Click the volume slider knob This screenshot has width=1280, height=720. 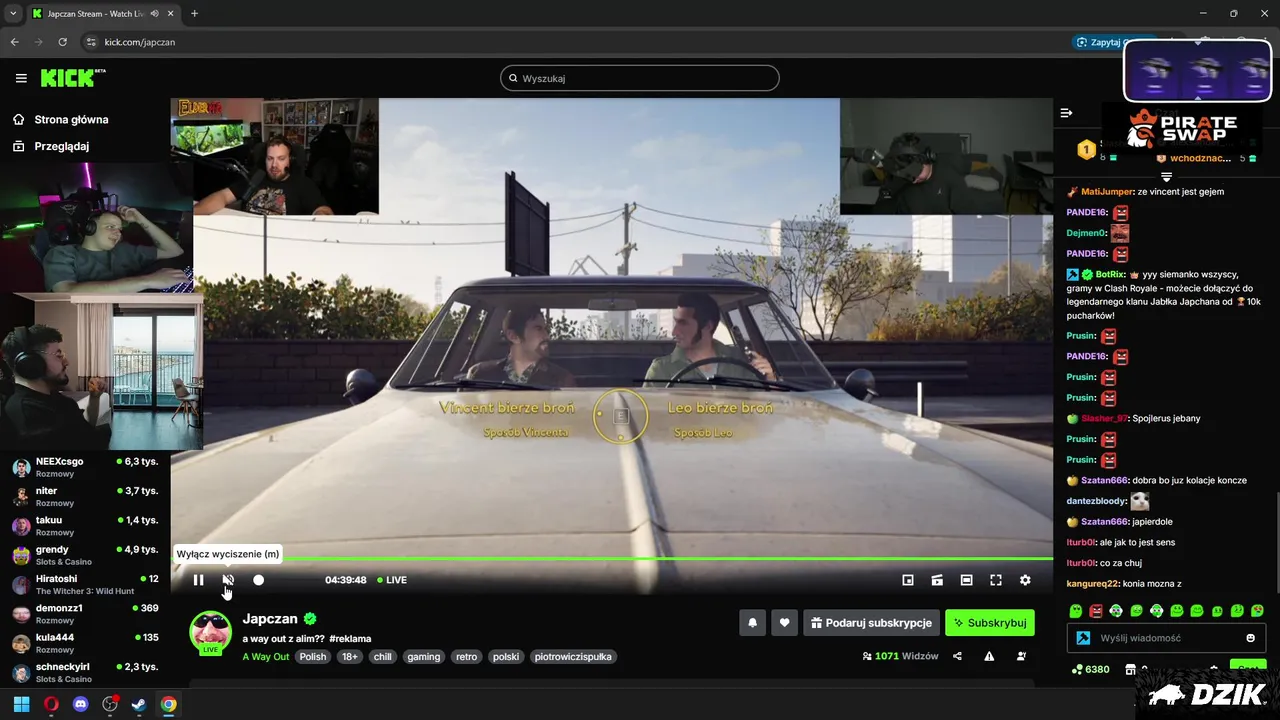258,580
